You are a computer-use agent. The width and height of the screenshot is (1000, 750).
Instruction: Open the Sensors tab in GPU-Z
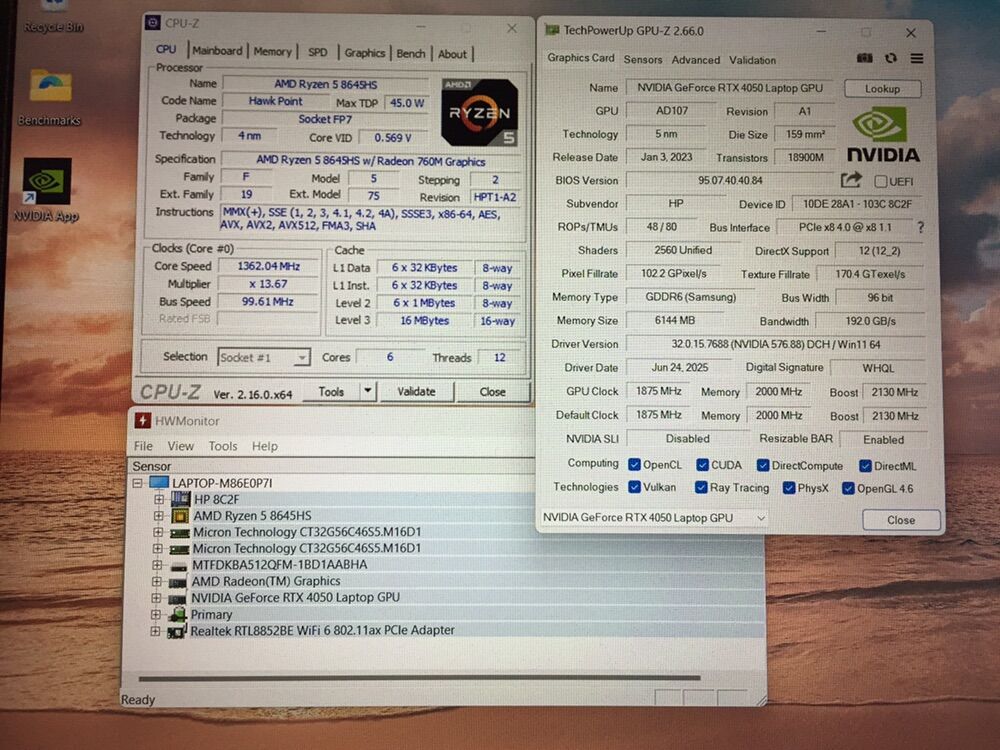click(642, 60)
